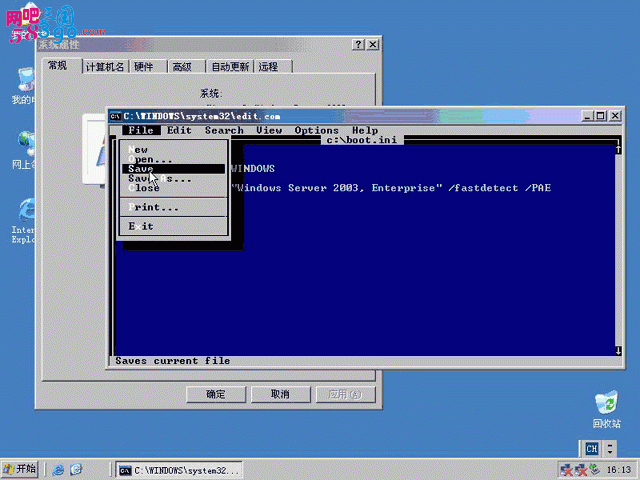This screenshot has width=640, height=480.
Task: Click 取消 button in System Properties
Action: (280, 394)
